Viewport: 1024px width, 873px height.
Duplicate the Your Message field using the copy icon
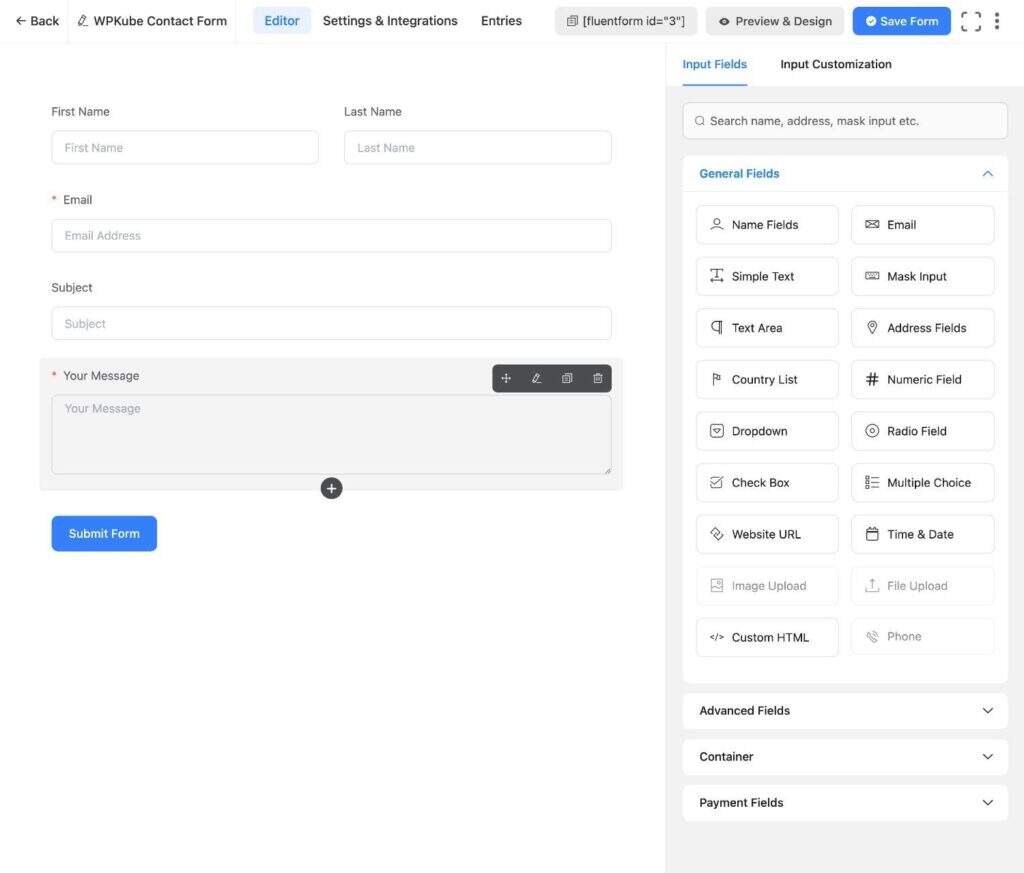[x=567, y=378]
